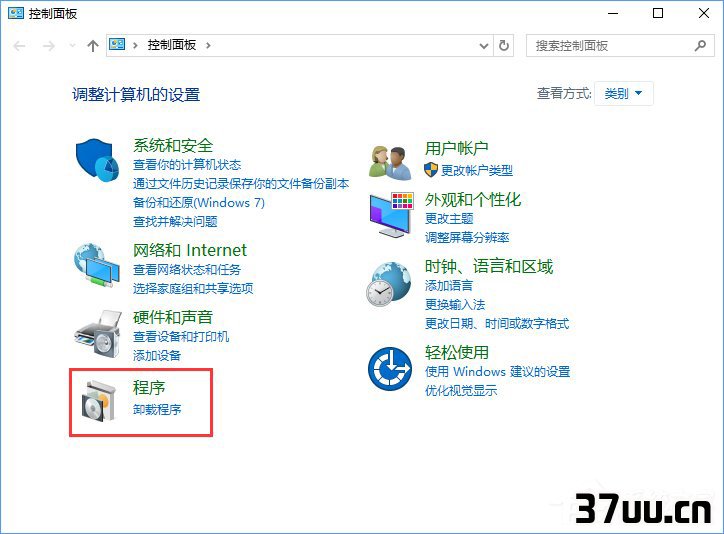
Task: Click 选择家庭组和共享选项 link
Action: (193, 288)
